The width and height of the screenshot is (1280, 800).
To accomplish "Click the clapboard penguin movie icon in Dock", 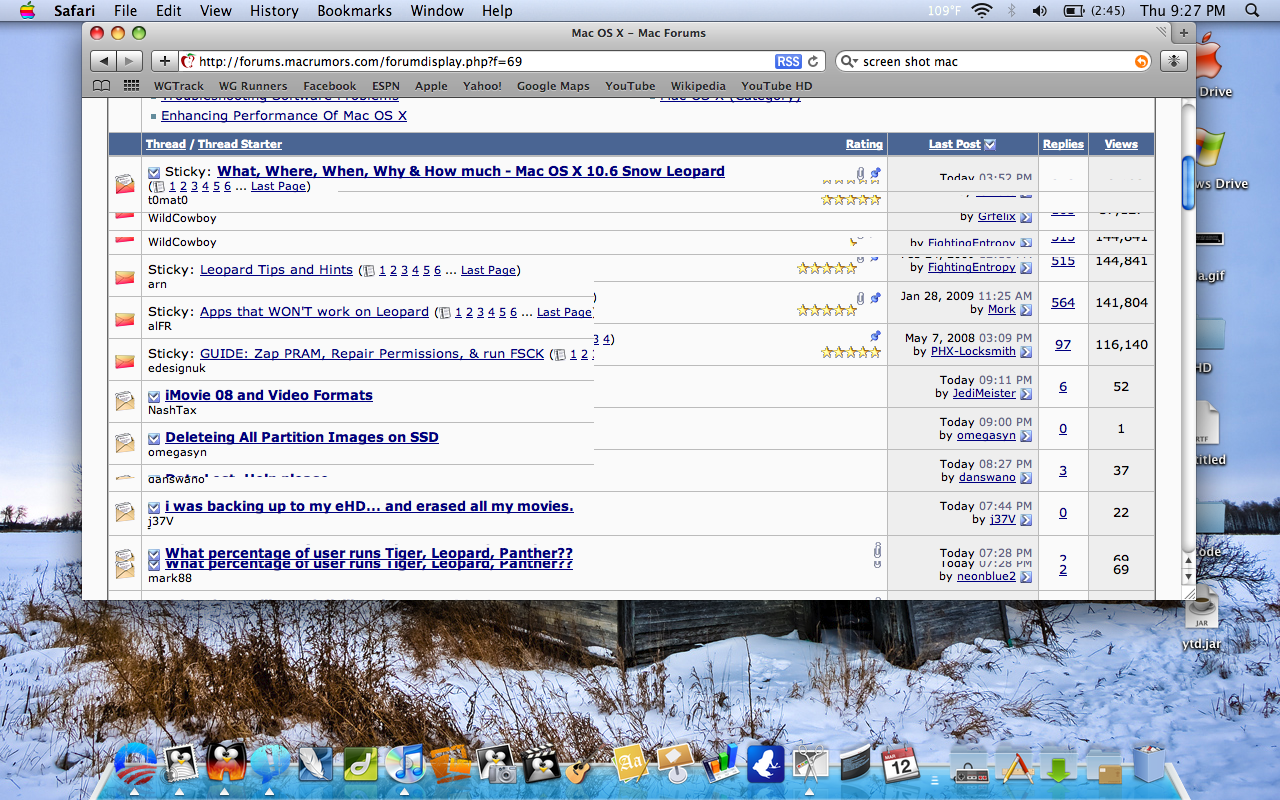I will 541,765.
